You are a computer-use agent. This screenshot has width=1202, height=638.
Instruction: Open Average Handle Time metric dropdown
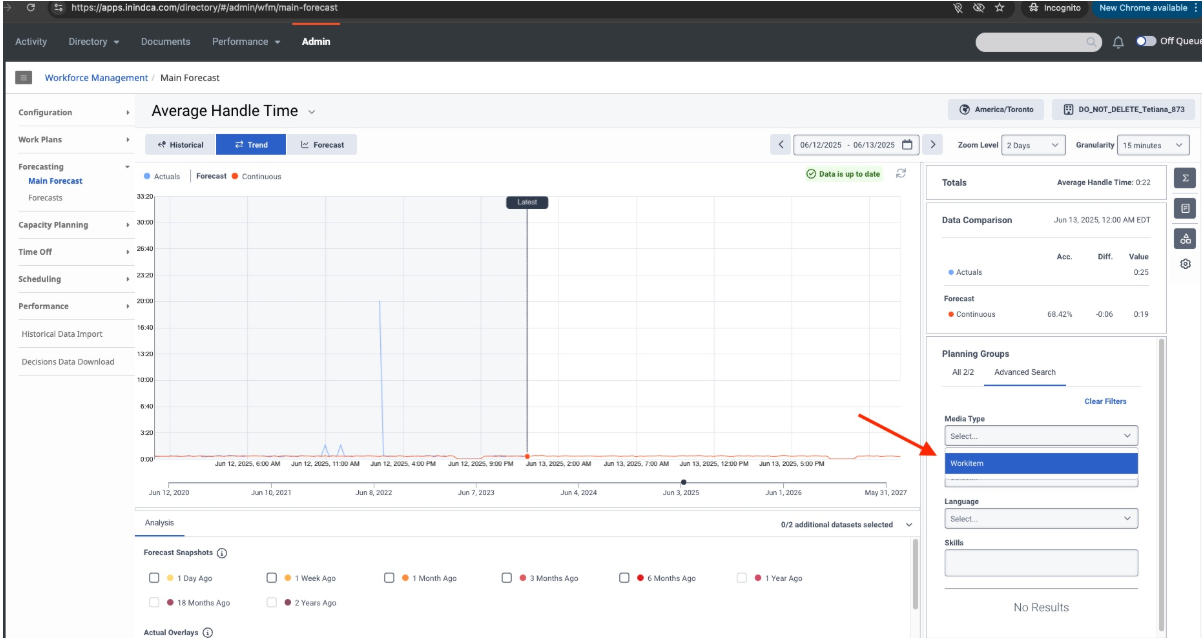tap(312, 112)
